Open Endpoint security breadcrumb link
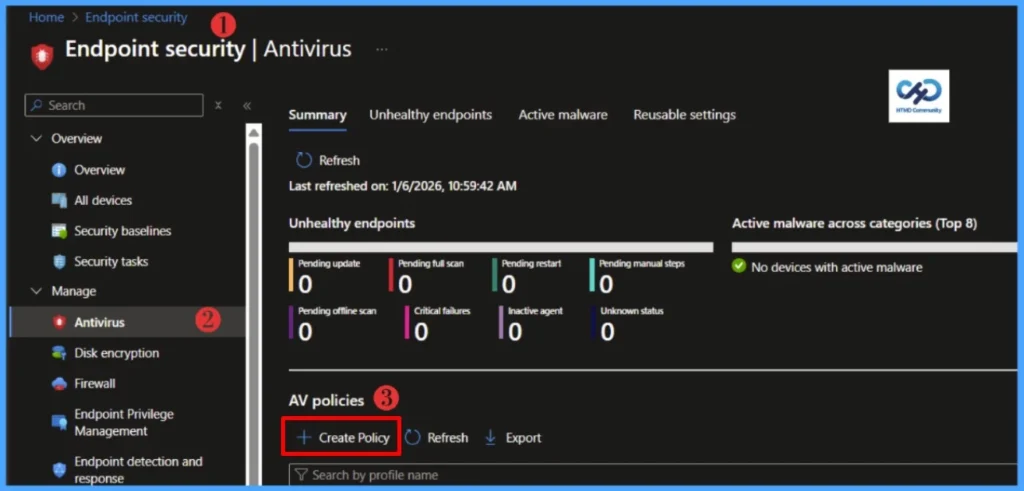1024x491 pixels. click(136, 18)
